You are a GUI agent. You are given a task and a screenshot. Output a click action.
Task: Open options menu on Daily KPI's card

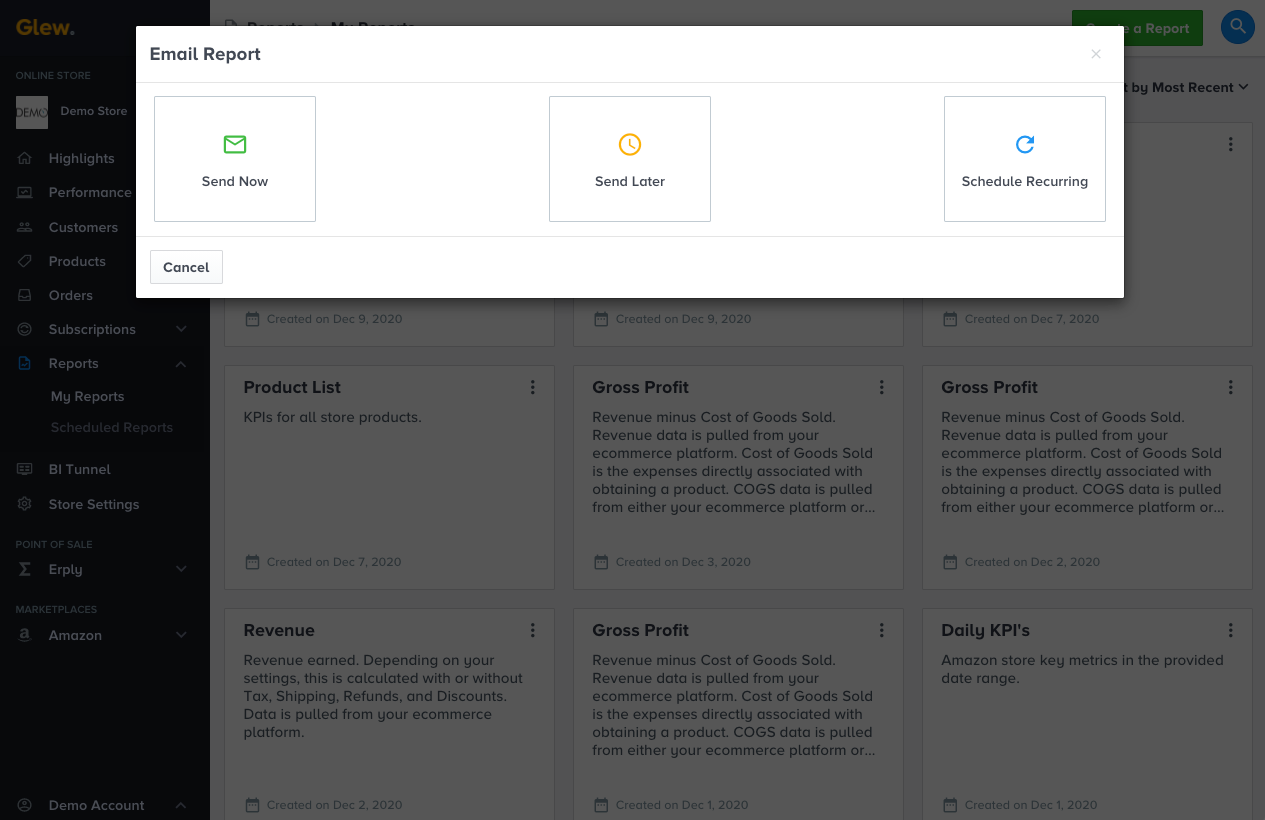coord(1231,630)
